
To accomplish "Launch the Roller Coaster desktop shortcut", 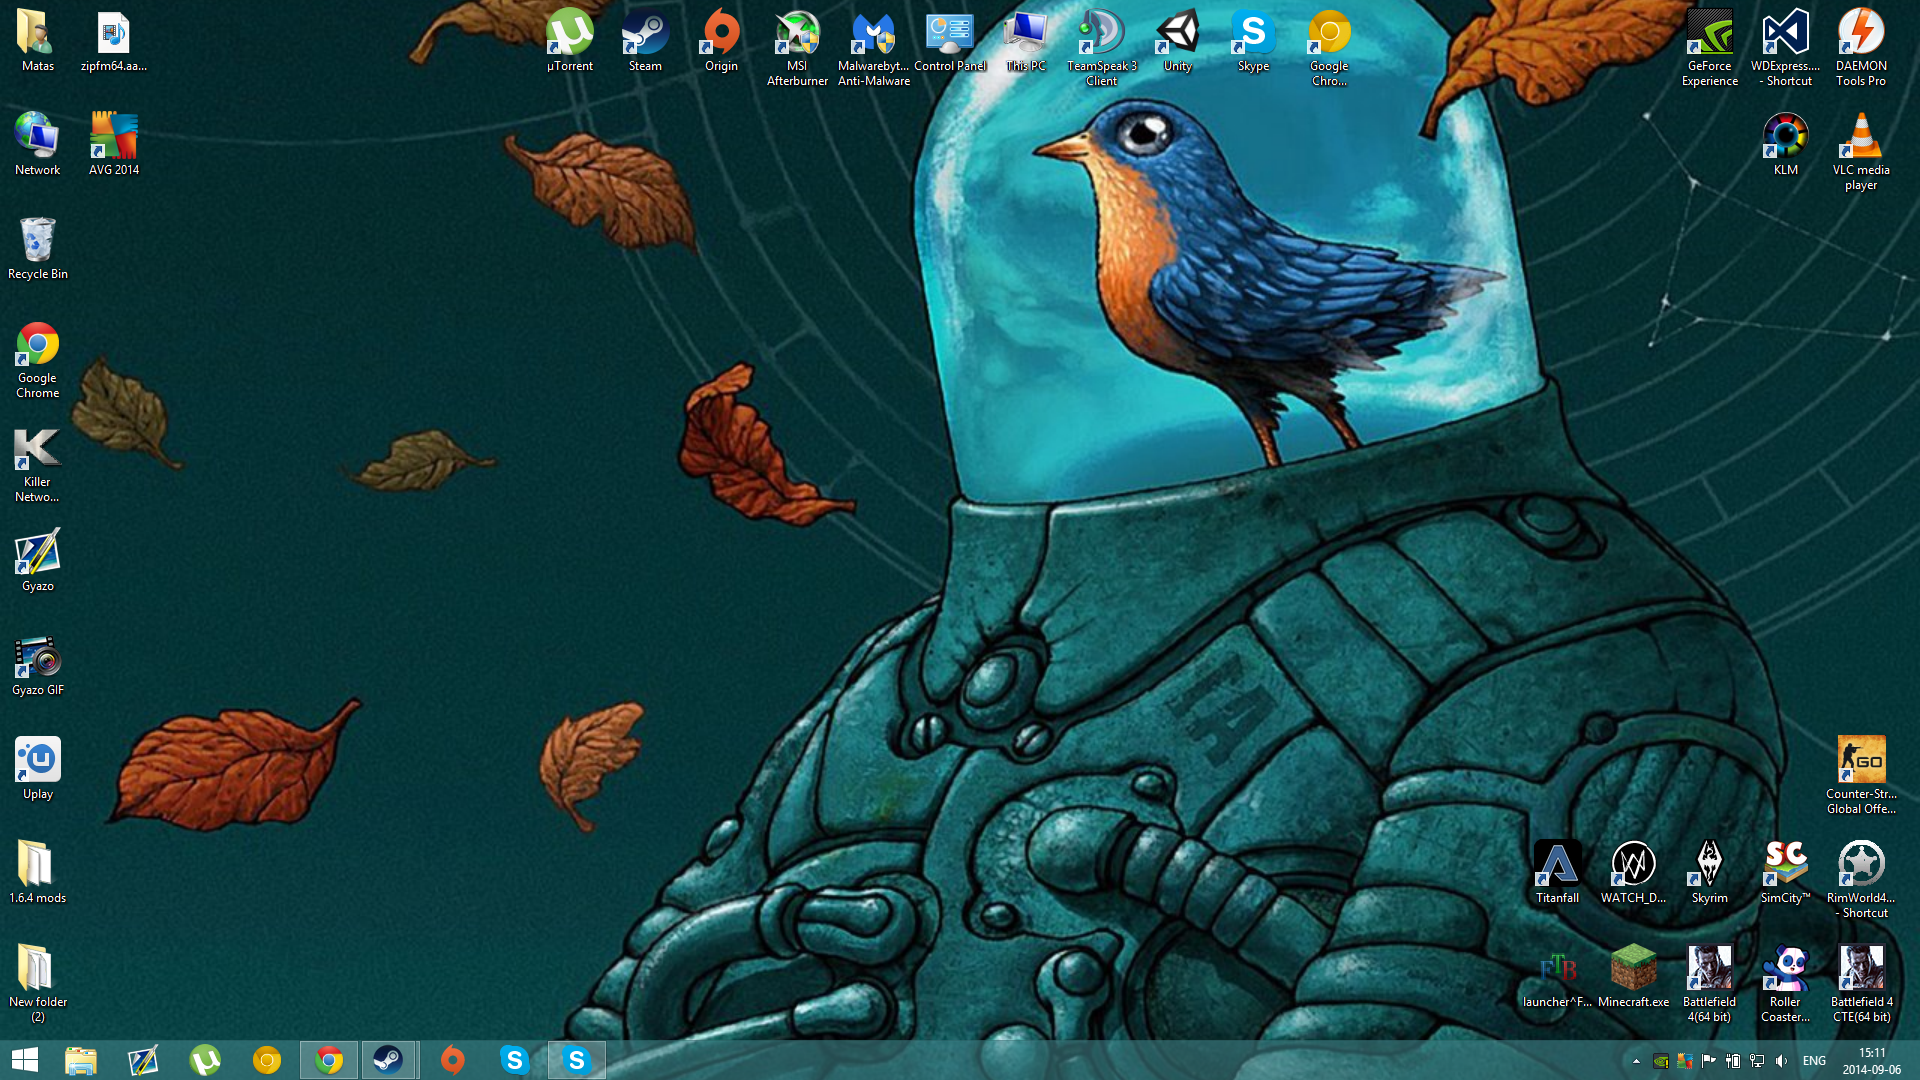I will click(1786, 984).
